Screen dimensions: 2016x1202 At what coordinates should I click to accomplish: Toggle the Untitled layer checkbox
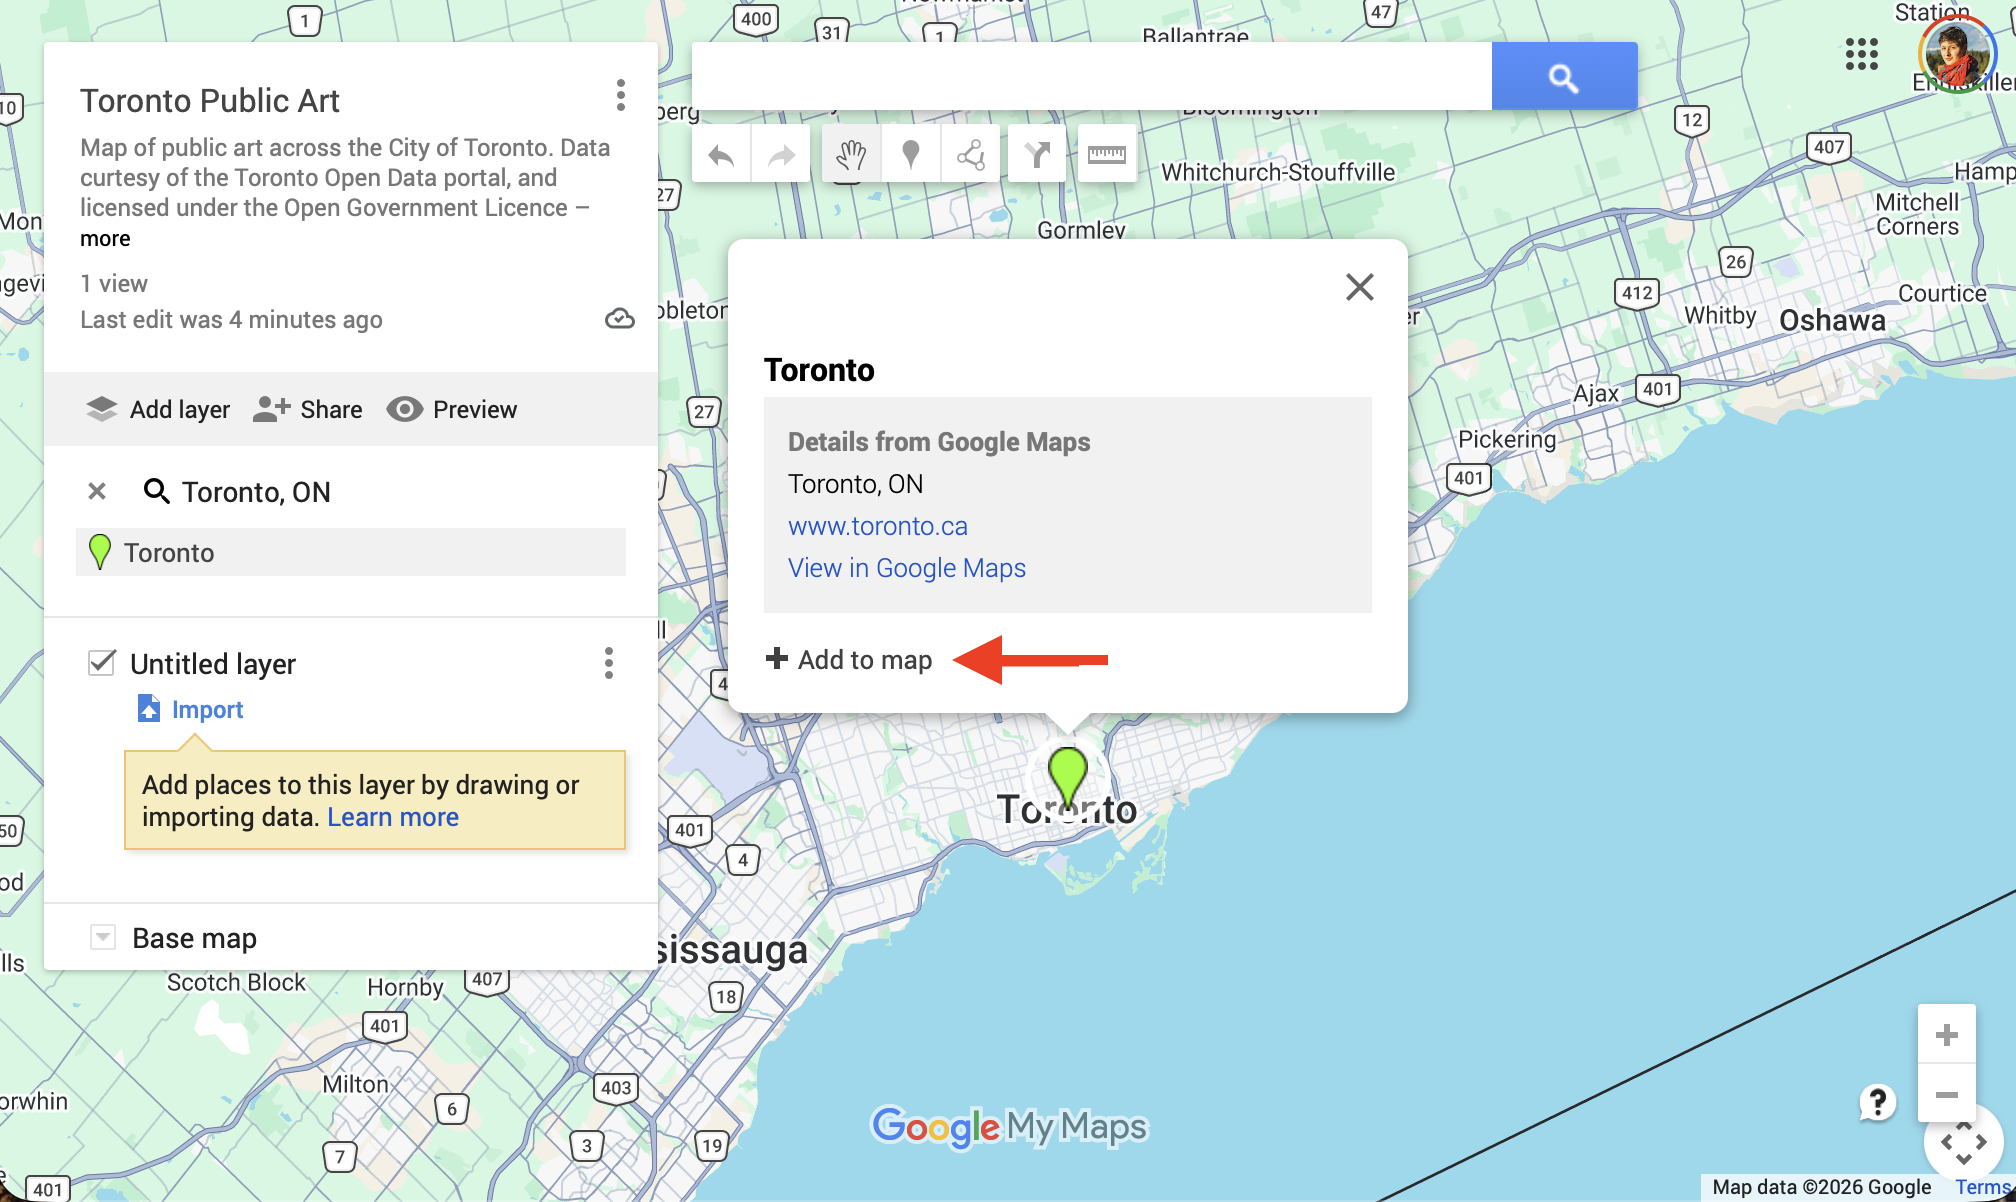pos(102,663)
